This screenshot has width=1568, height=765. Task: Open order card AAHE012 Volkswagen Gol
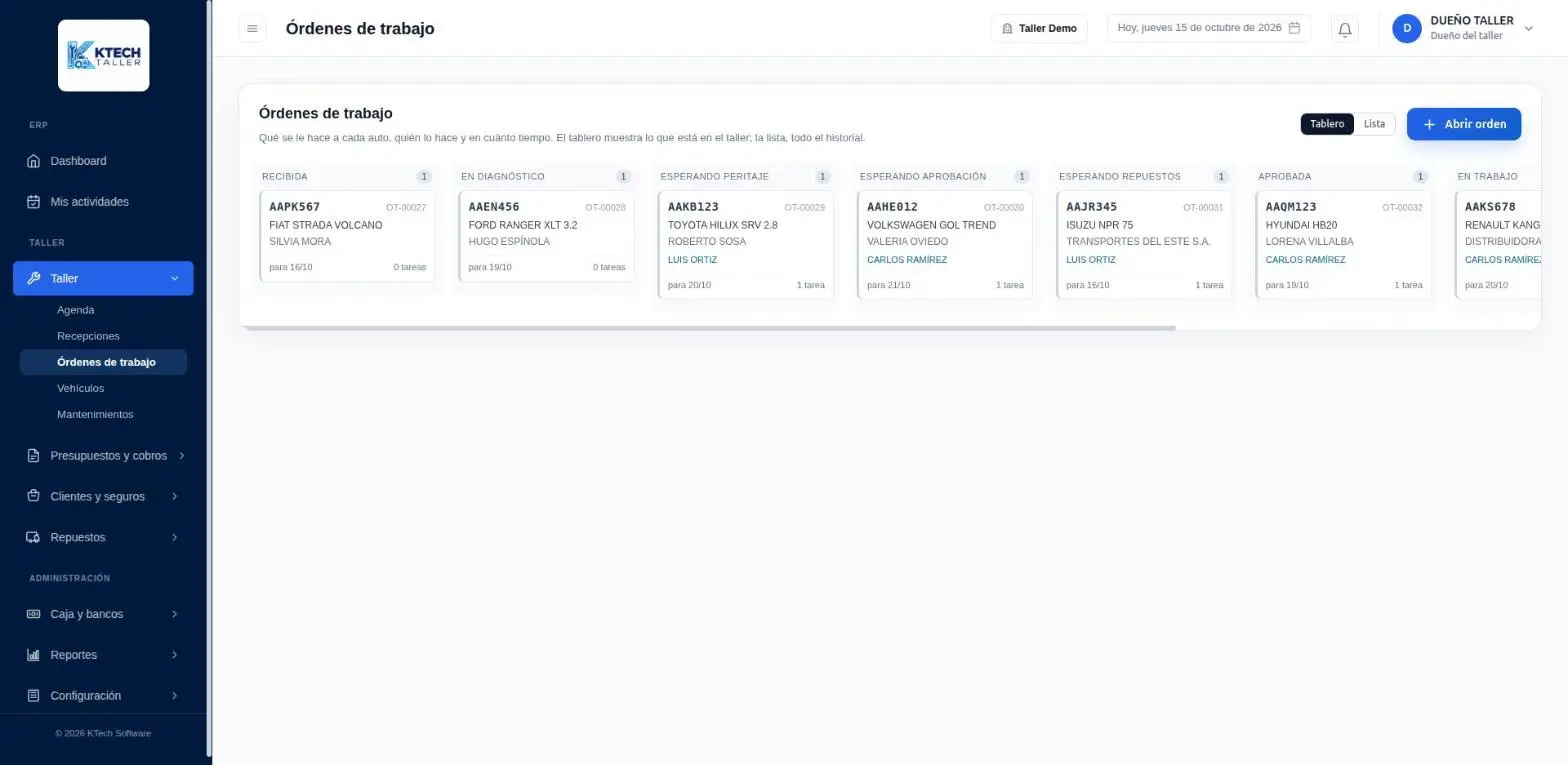944,245
